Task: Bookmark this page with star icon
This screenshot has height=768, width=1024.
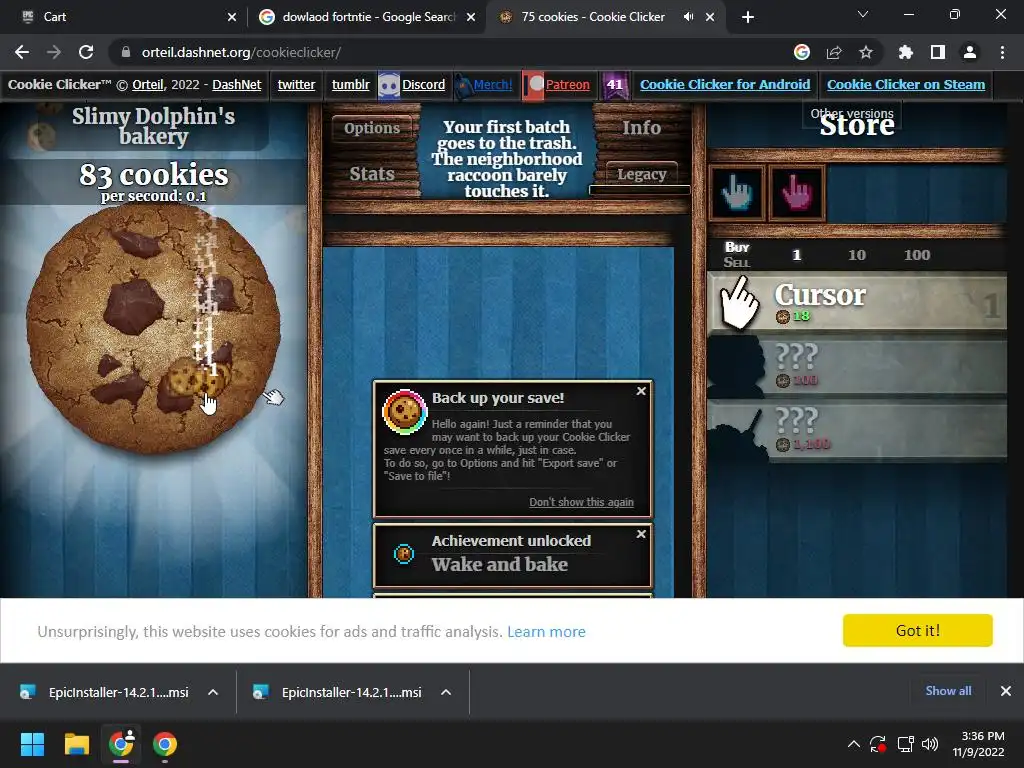Action: (x=866, y=52)
